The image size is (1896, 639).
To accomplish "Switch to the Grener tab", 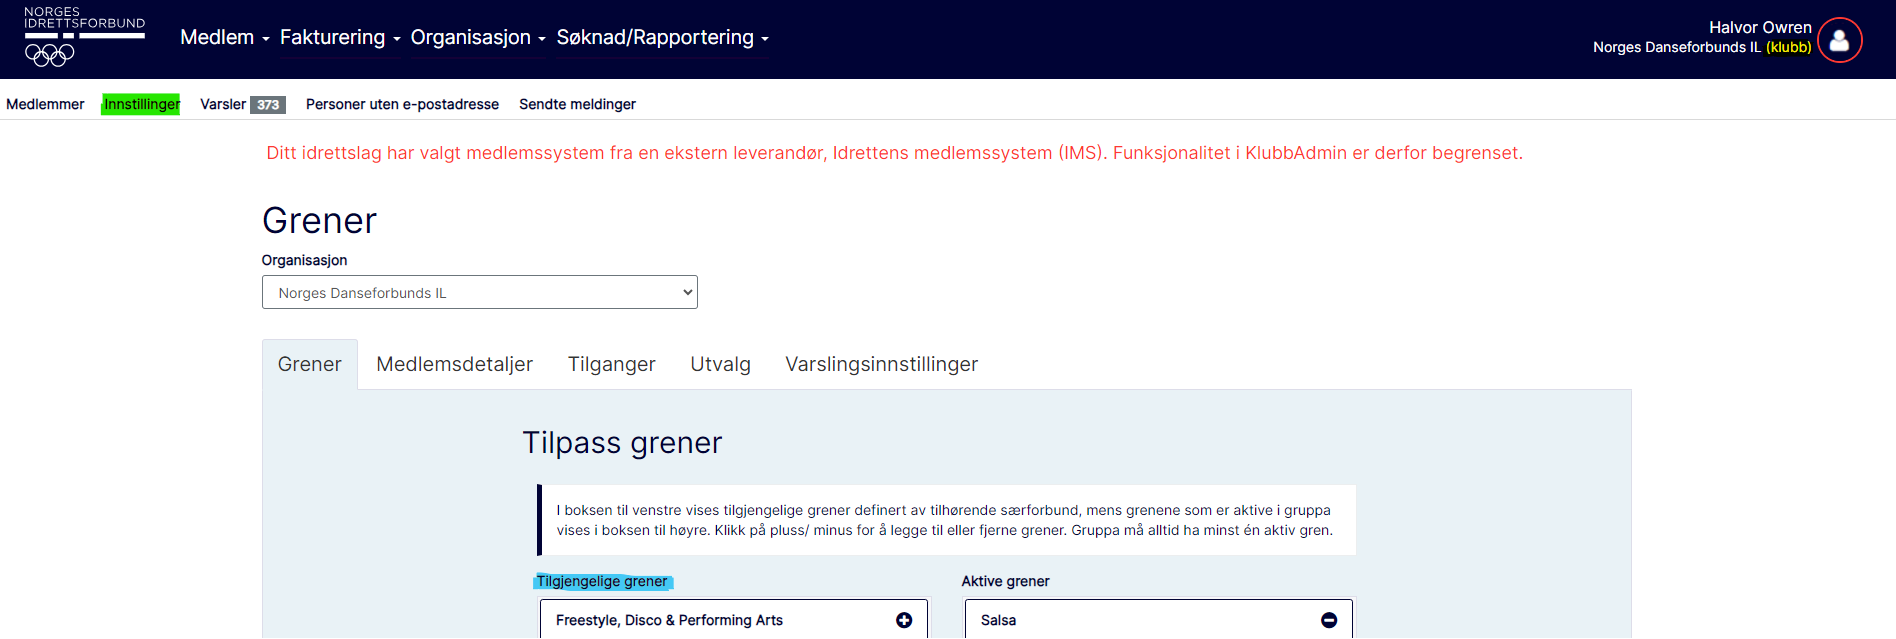I will tap(310, 364).
